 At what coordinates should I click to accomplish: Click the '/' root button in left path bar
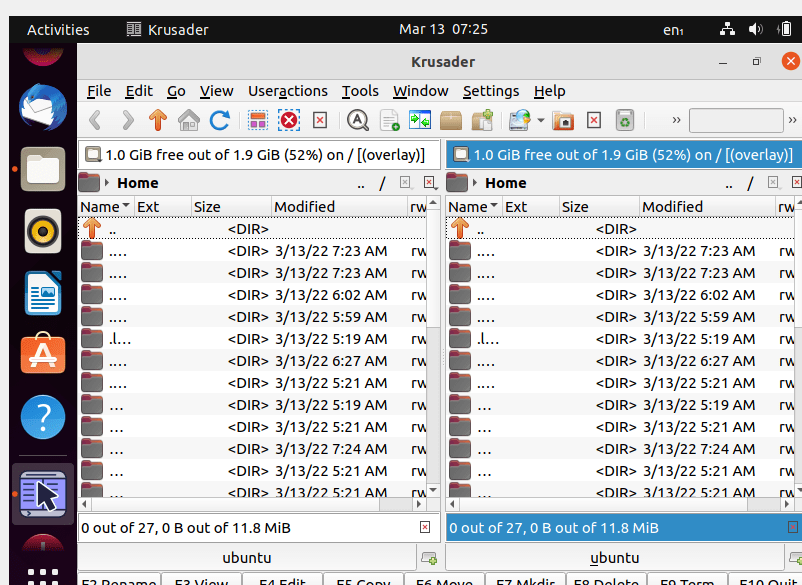point(382,183)
